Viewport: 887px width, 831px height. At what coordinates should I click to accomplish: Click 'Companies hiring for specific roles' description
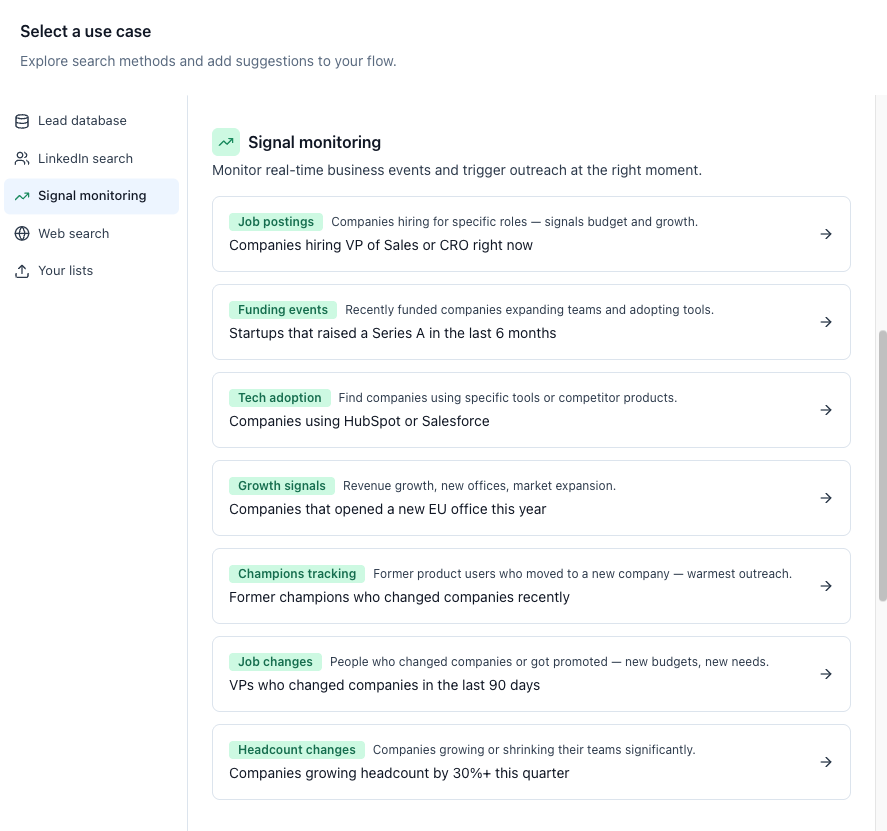514,222
